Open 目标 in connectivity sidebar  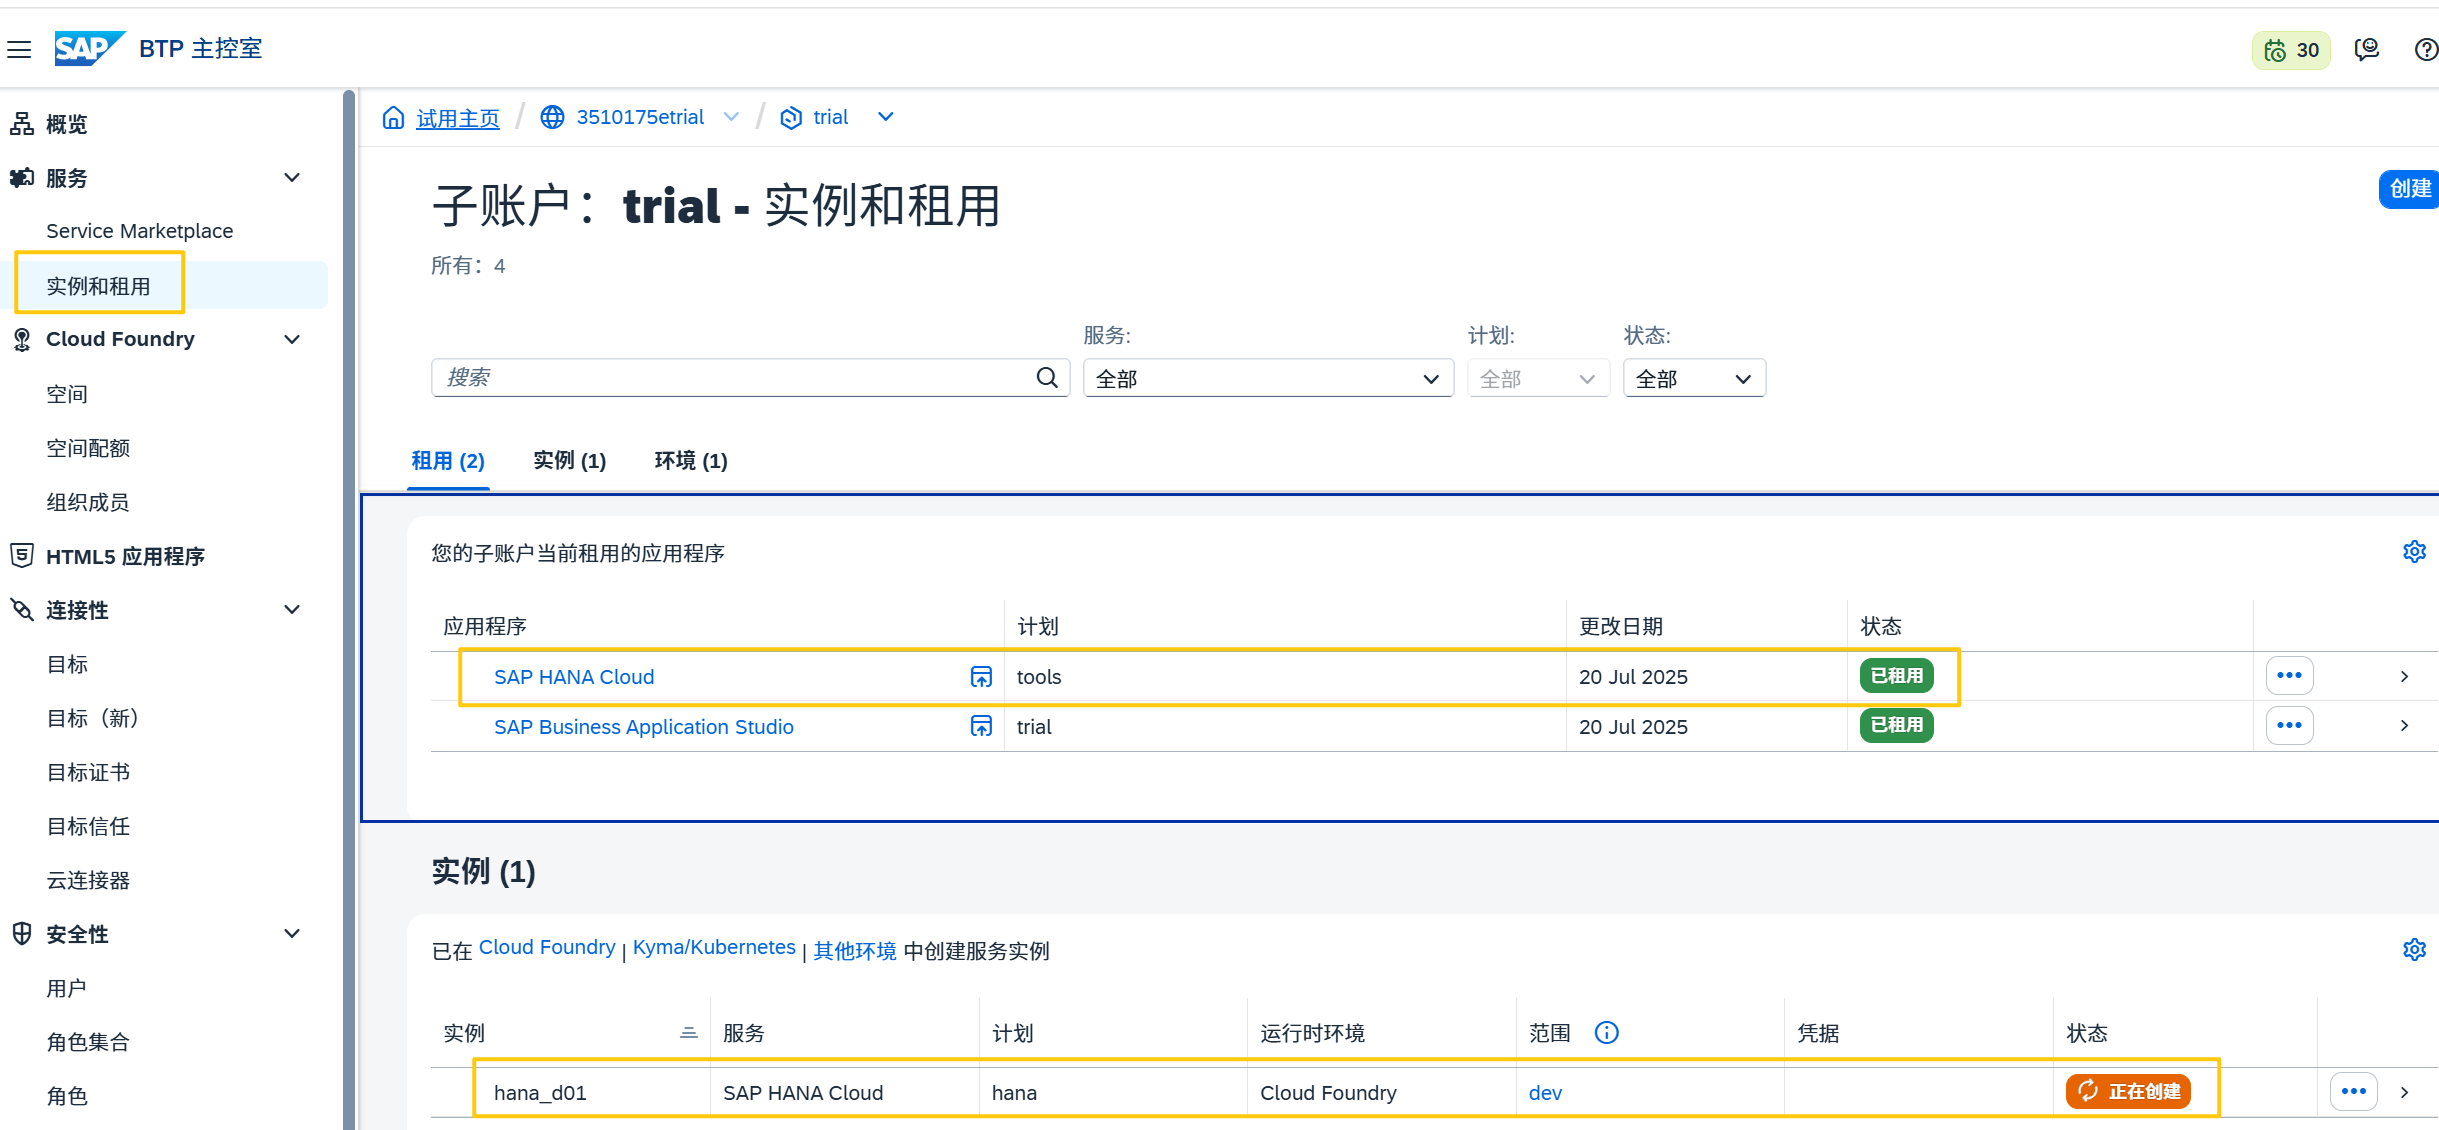[67, 664]
